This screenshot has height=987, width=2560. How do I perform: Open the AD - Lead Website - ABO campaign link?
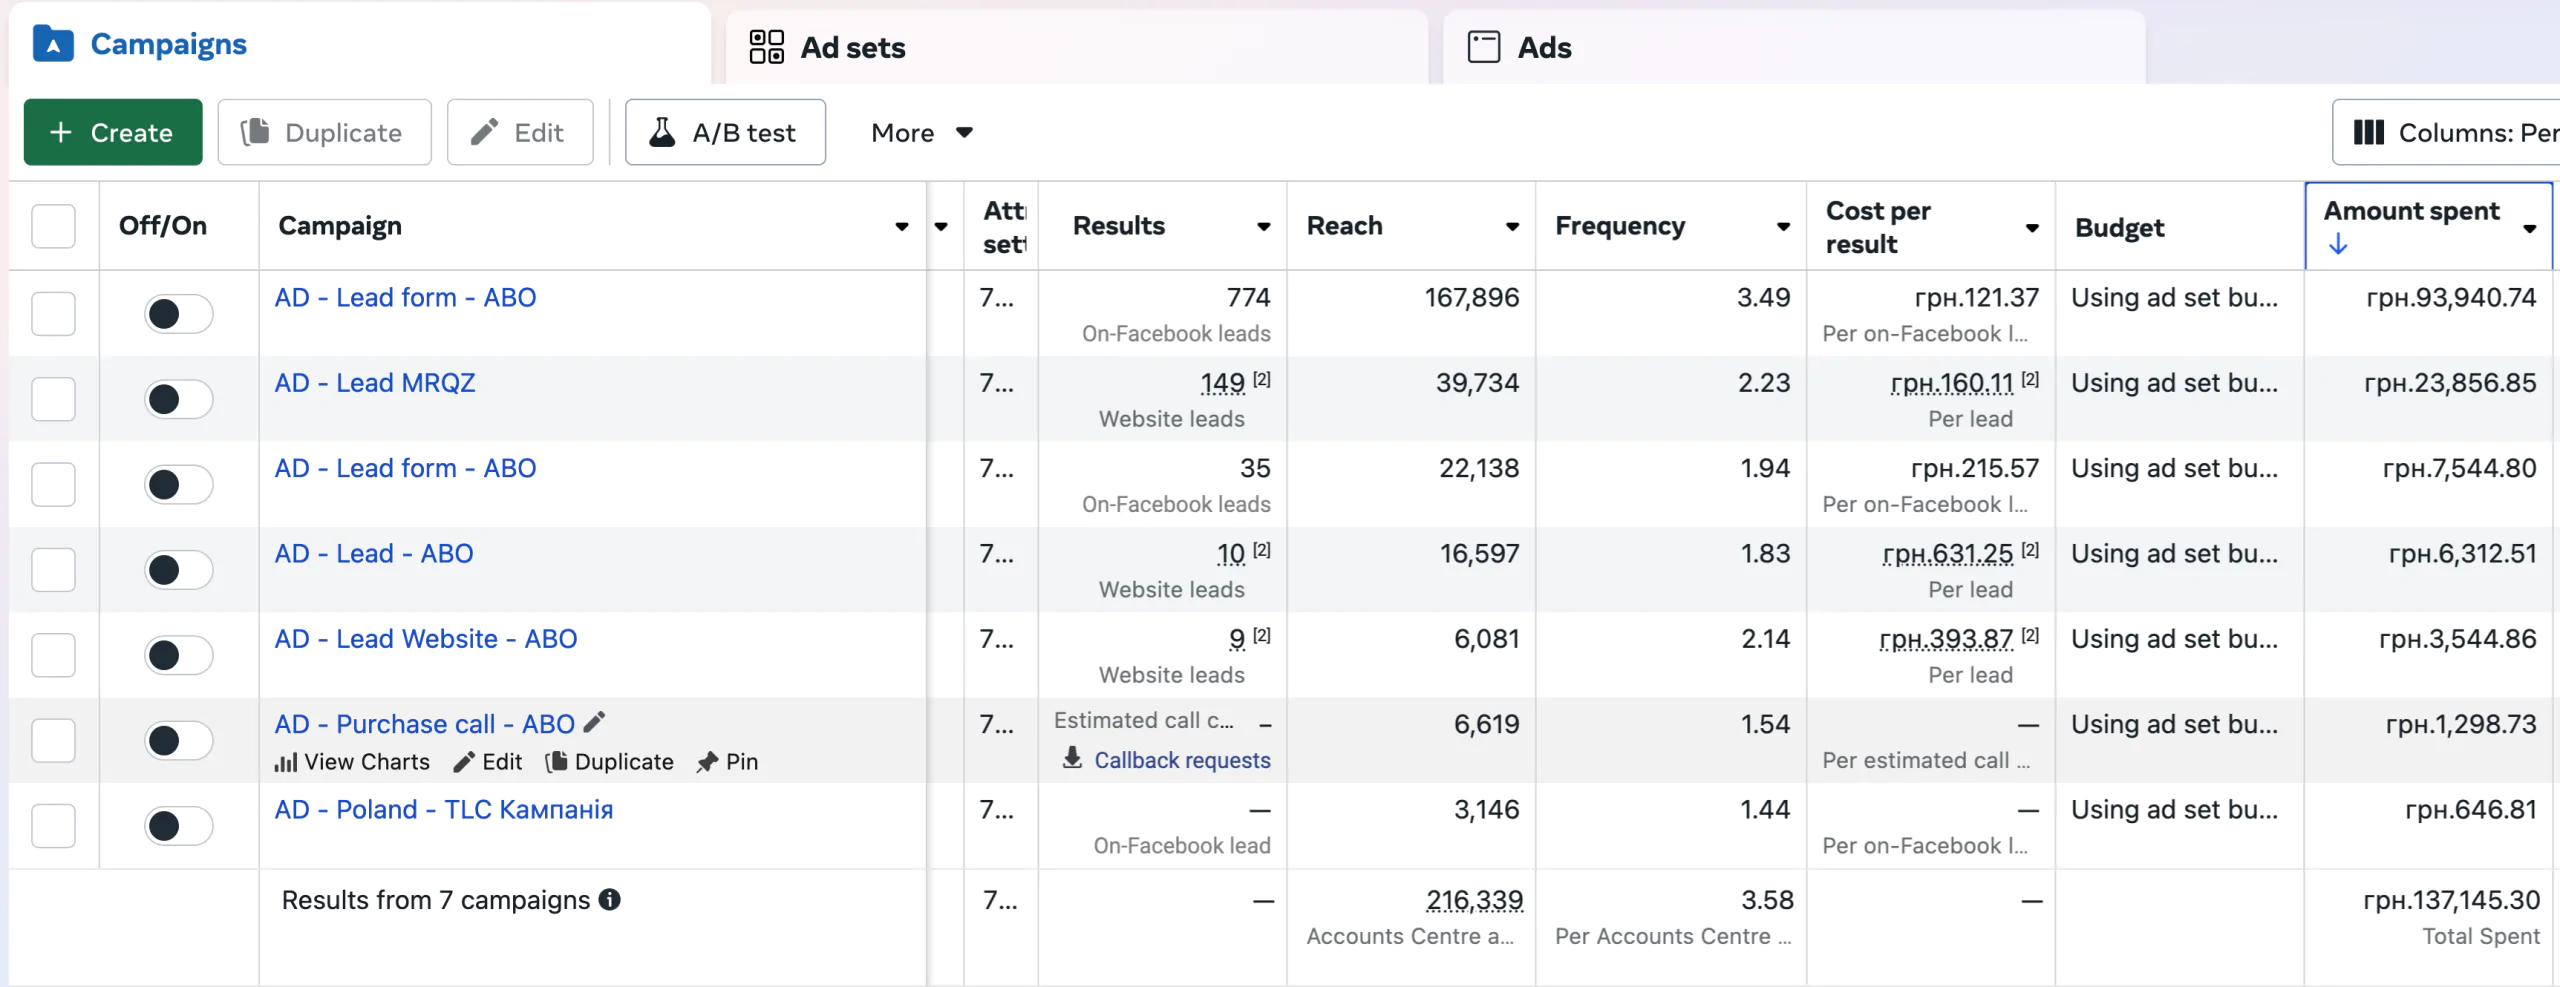[x=426, y=639]
